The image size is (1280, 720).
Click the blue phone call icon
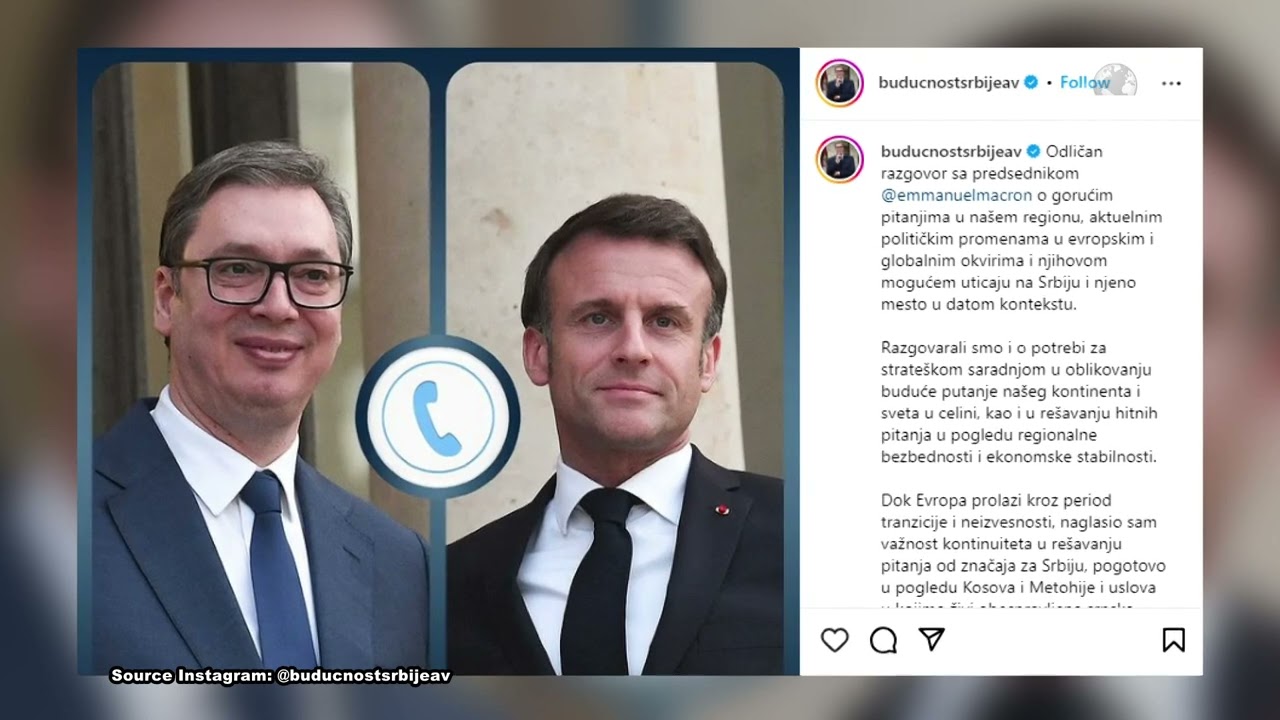coord(437,417)
